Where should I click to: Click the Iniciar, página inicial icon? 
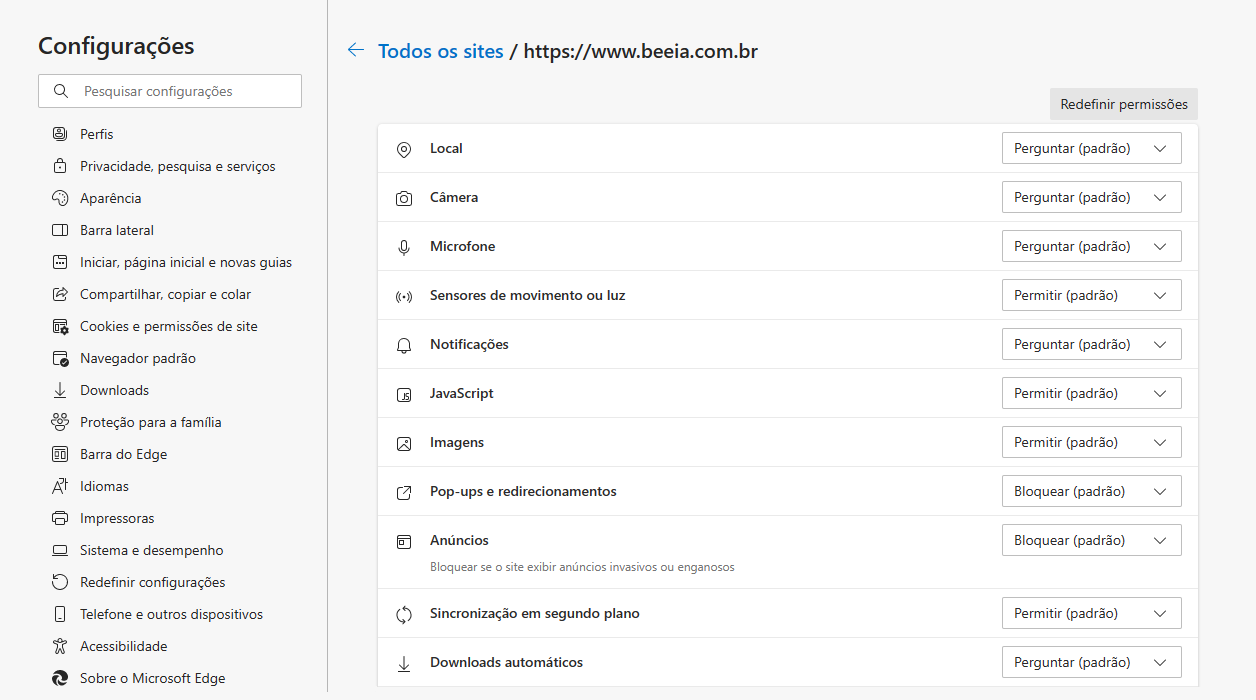point(60,262)
